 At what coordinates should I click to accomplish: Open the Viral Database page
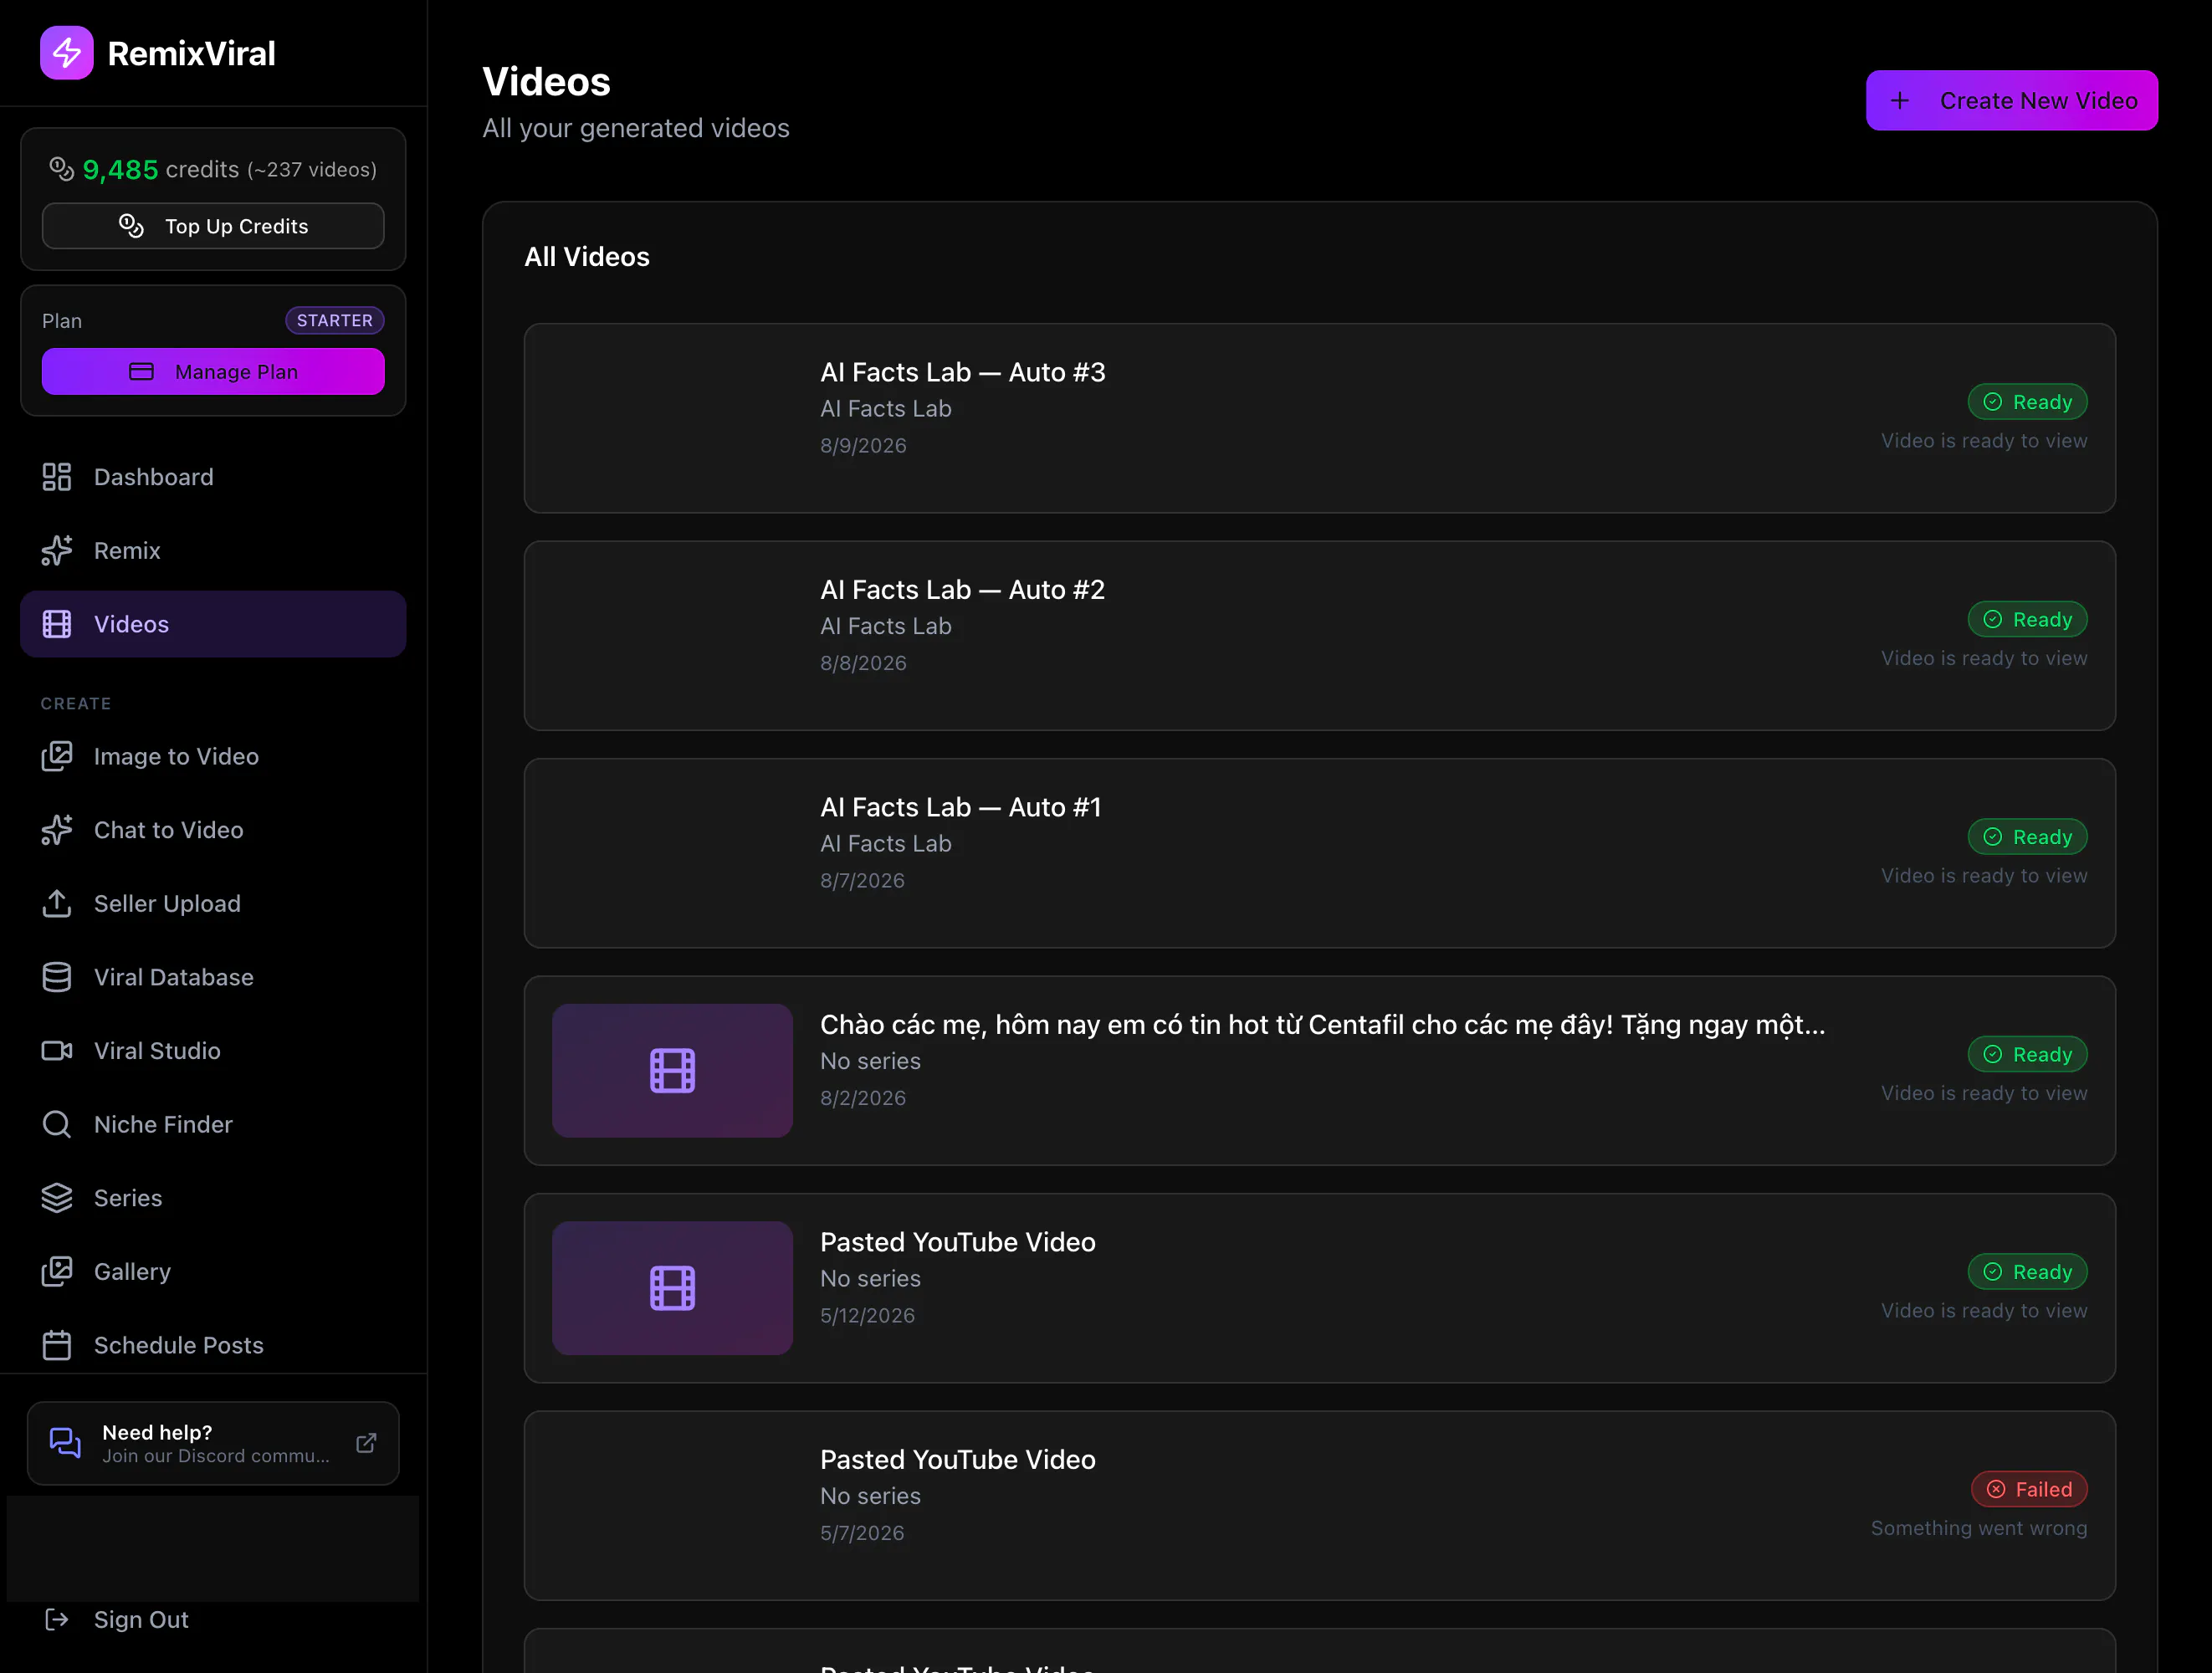point(213,977)
